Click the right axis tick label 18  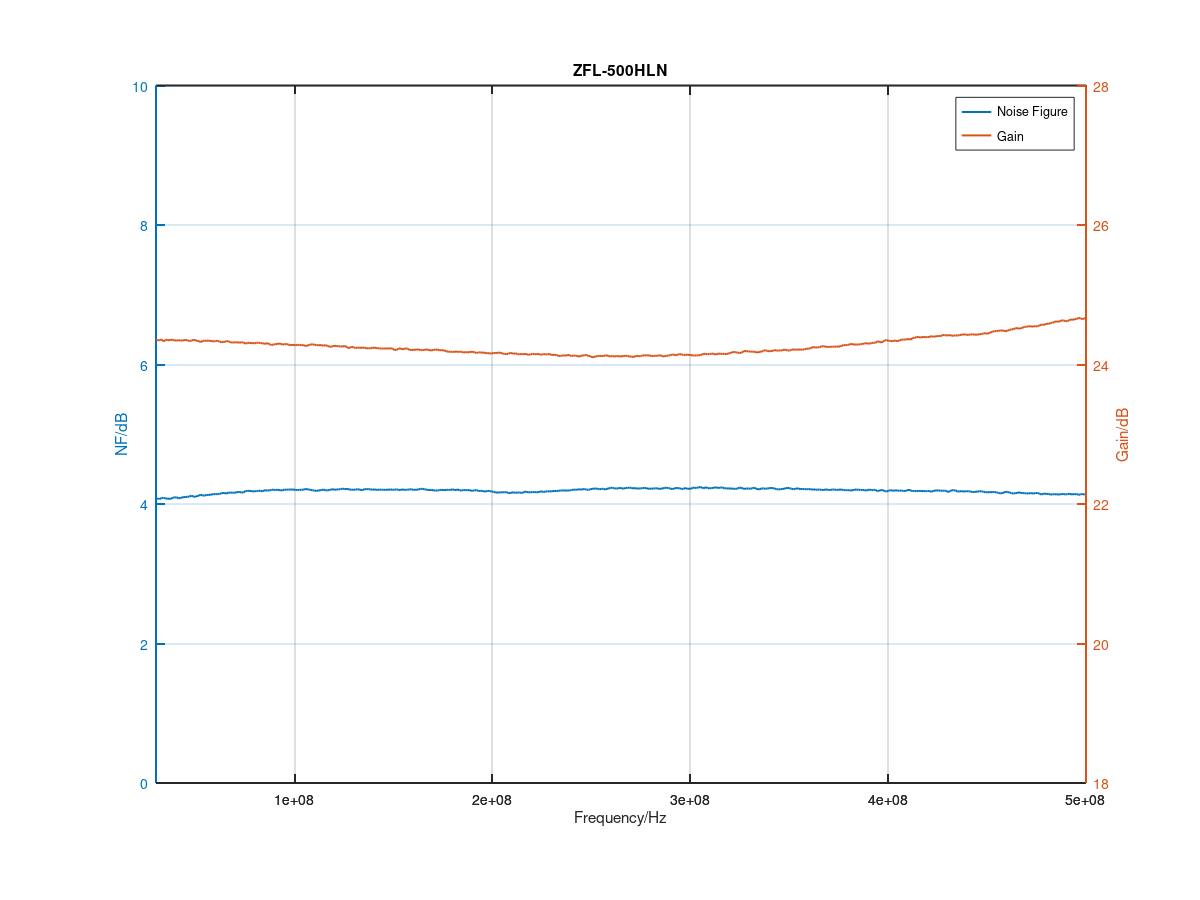pyautogui.click(x=1101, y=784)
